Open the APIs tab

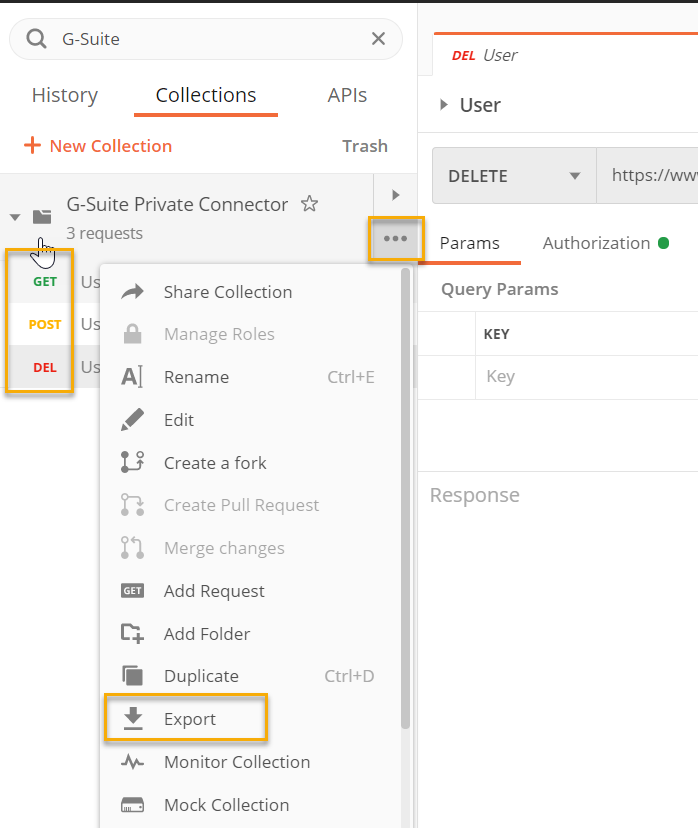[347, 95]
